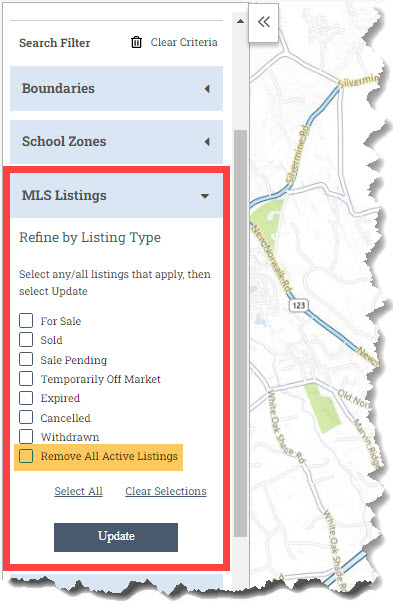Click the vertical scrollbar thumb
Viewport: 393px width, 605px height.
pos(240,333)
